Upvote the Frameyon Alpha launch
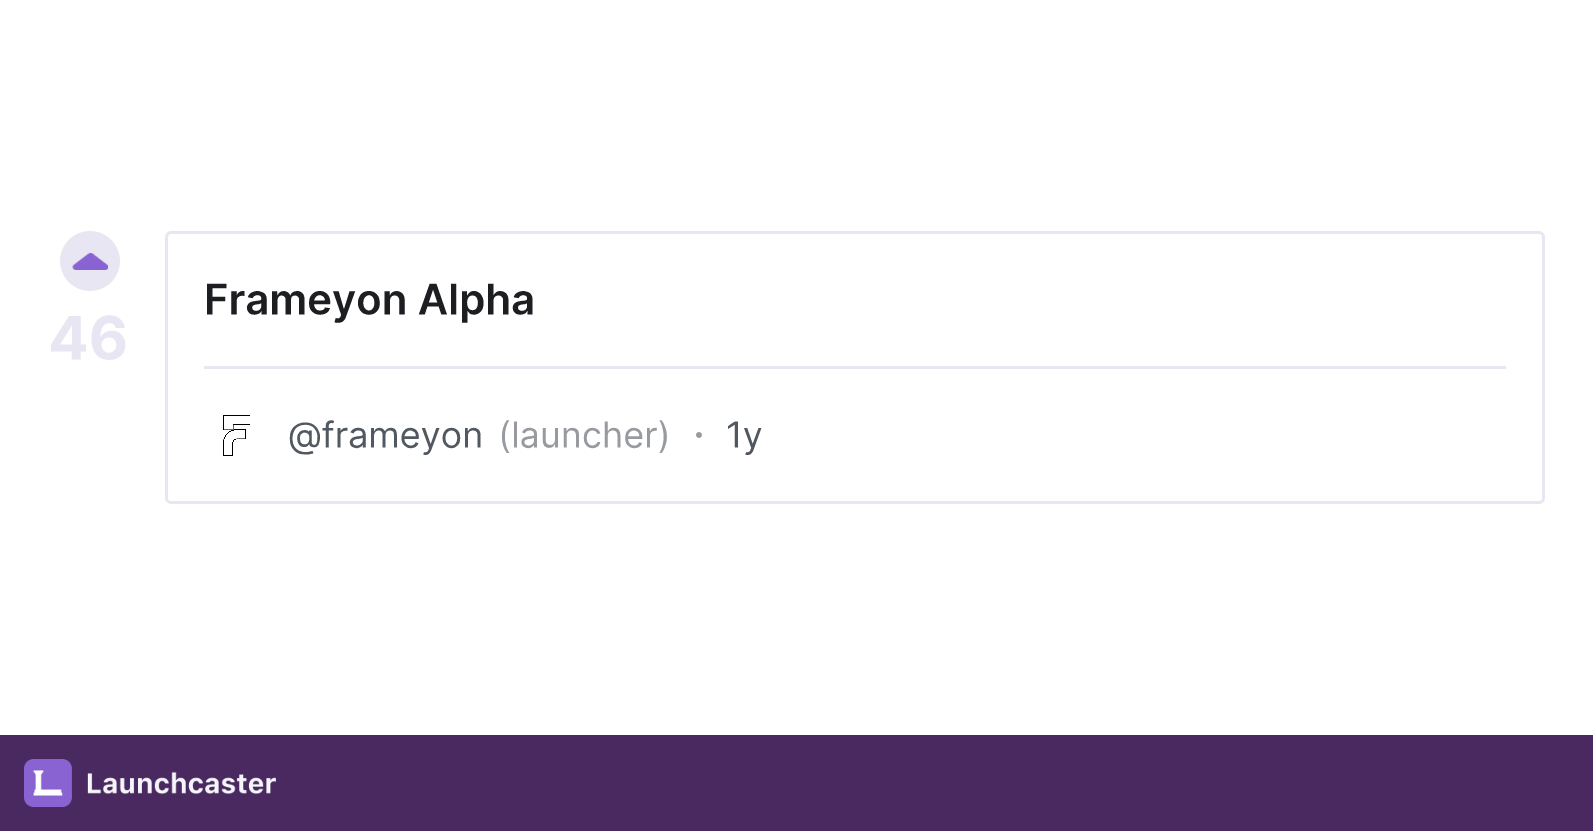Viewport: 1593px width, 831px height. coord(90,262)
